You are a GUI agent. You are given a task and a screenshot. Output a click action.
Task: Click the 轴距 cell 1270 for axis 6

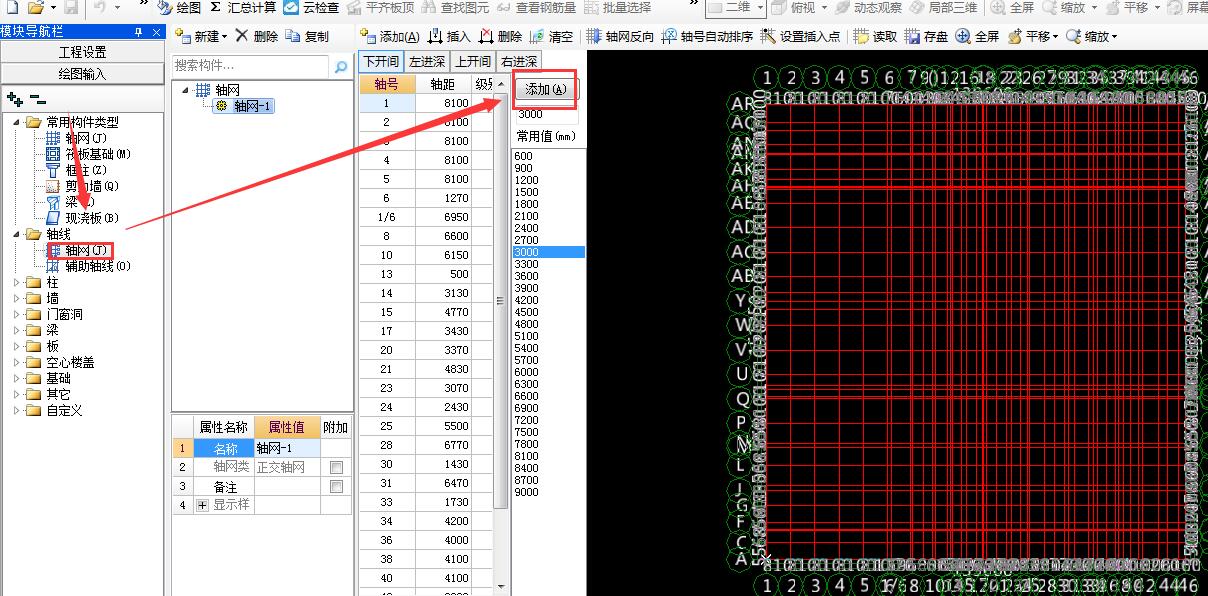(443, 198)
